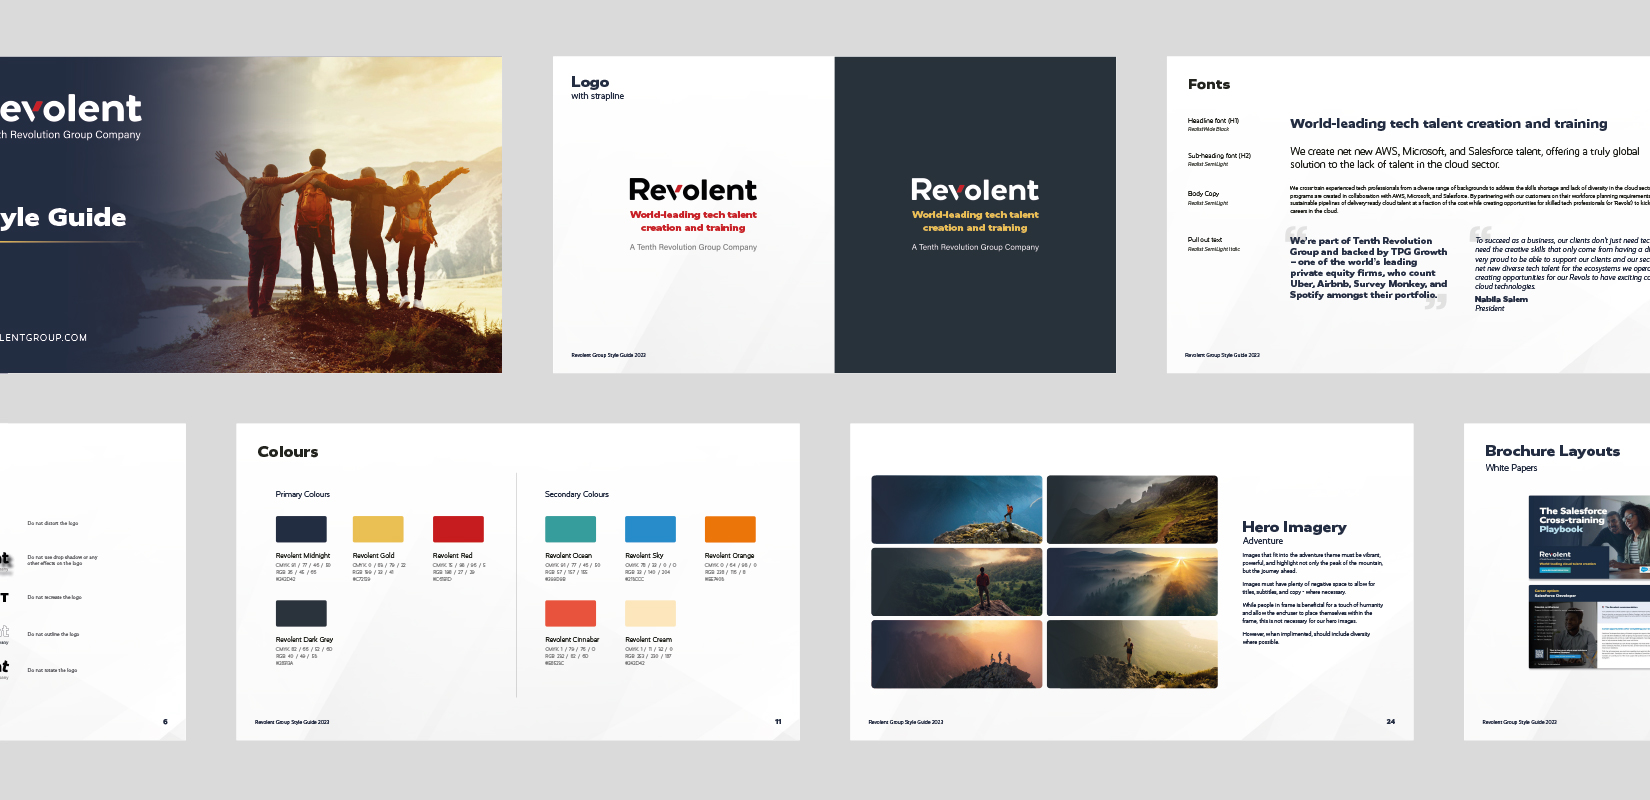Viewport: 1650px width, 800px height.
Task: Click 'Do not outline the logo' text
Action: [x=53, y=634]
